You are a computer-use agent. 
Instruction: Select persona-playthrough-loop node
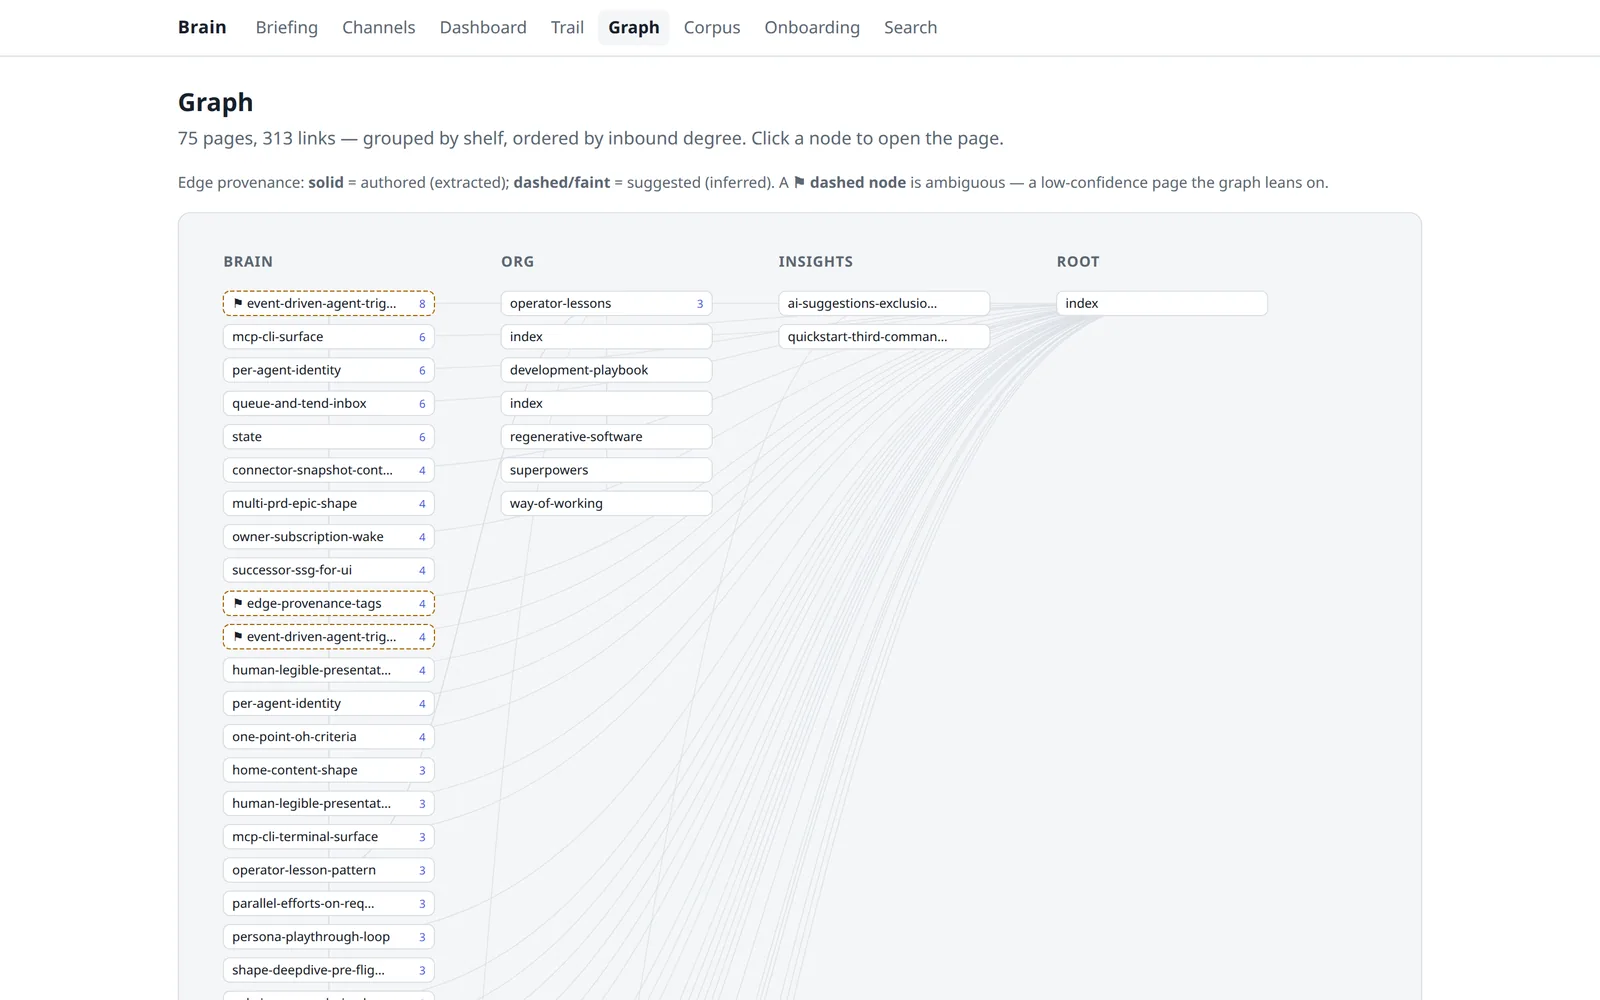329,937
